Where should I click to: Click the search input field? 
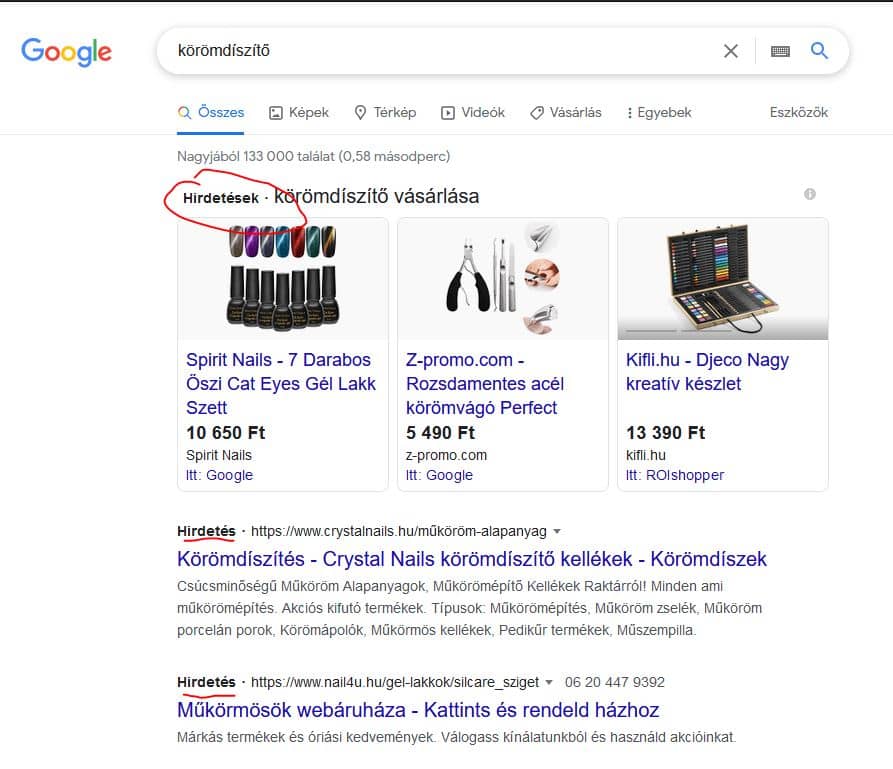coord(400,50)
